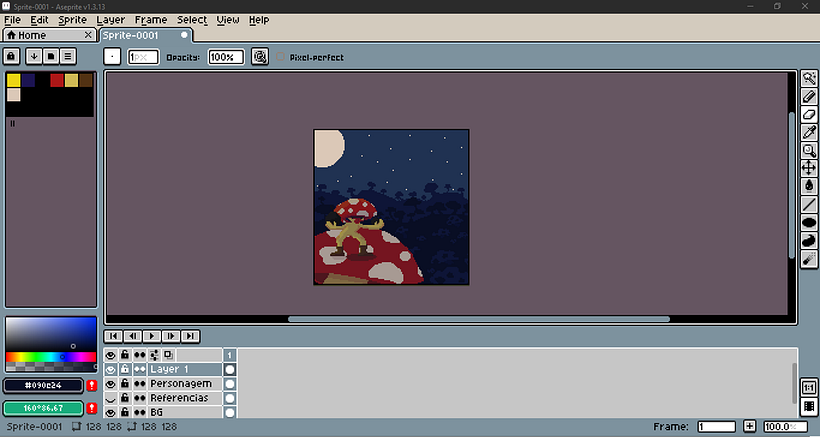The height and width of the screenshot is (438, 820).
Task: Close the Home tab
Action: tap(88, 35)
